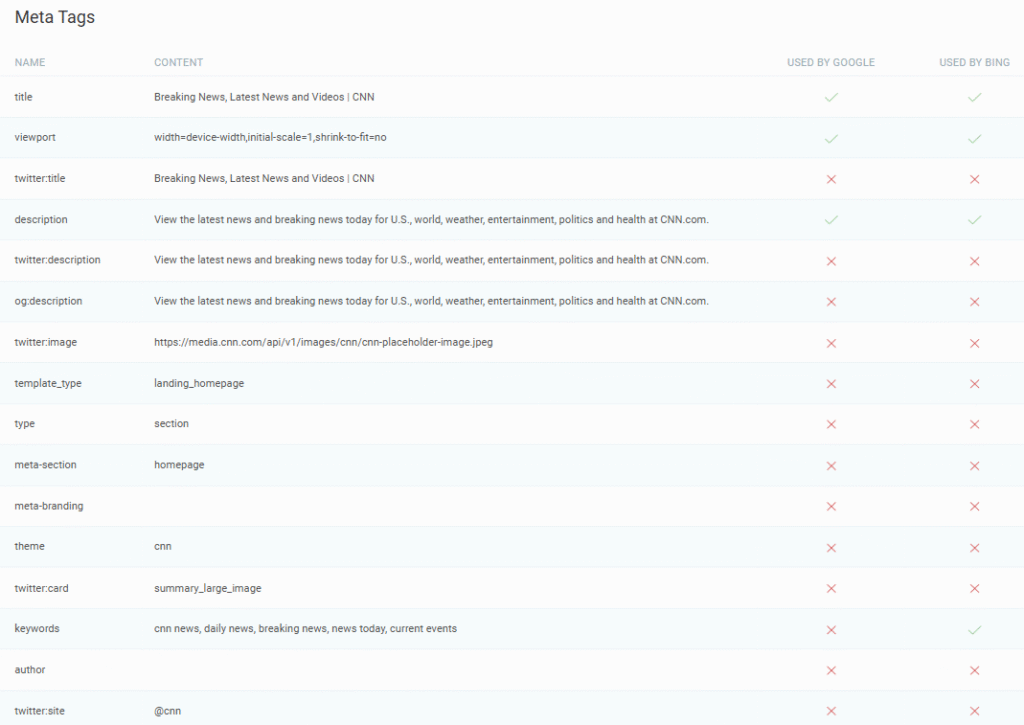Click the Meta Tags heading
1024x725 pixels.
pos(55,17)
